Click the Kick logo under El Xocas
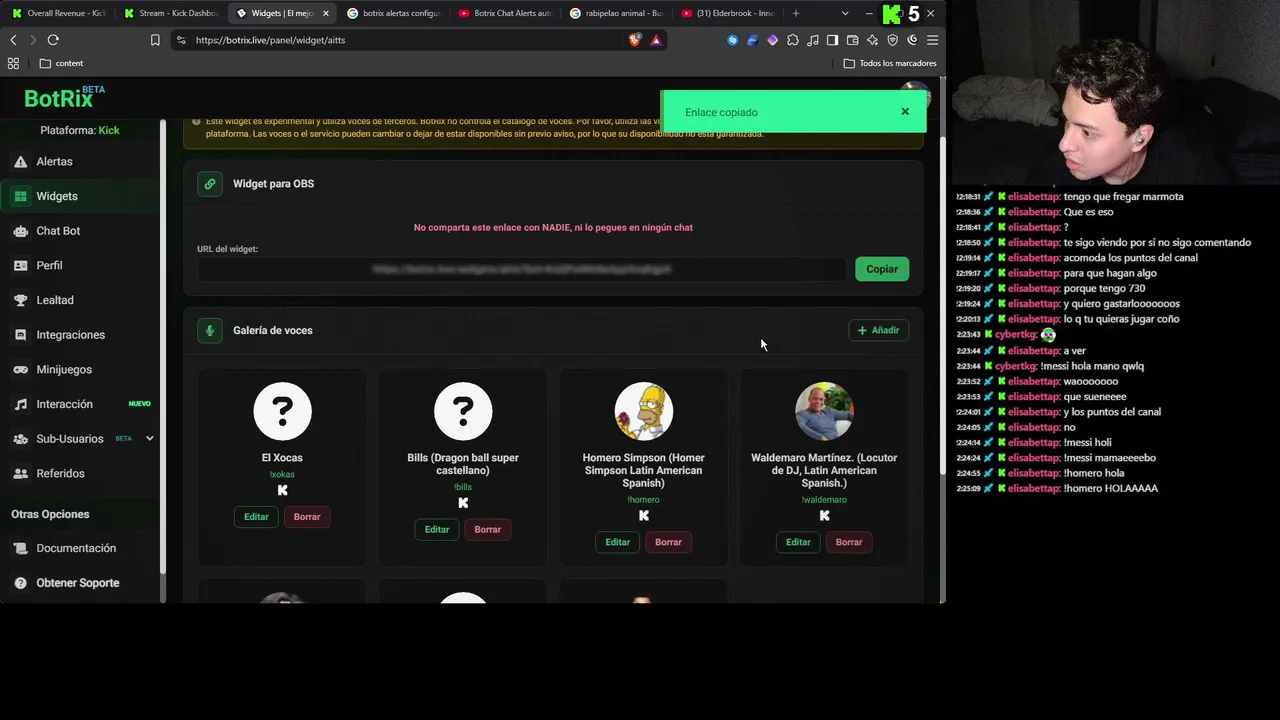The width and height of the screenshot is (1280, 720). pos(282,490)
